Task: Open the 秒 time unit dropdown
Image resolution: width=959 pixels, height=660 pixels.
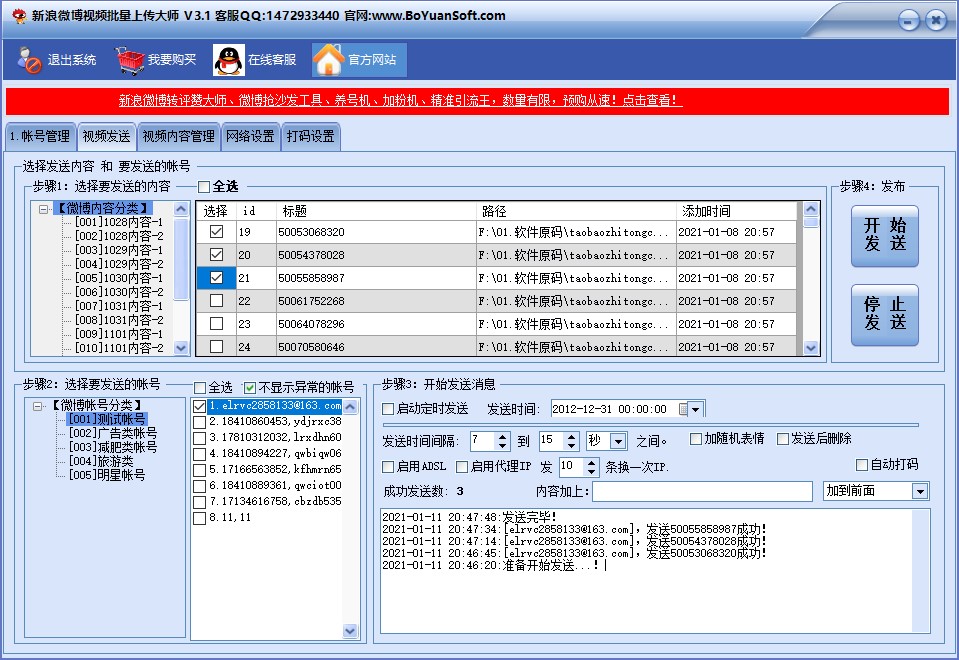Action: 618,441
